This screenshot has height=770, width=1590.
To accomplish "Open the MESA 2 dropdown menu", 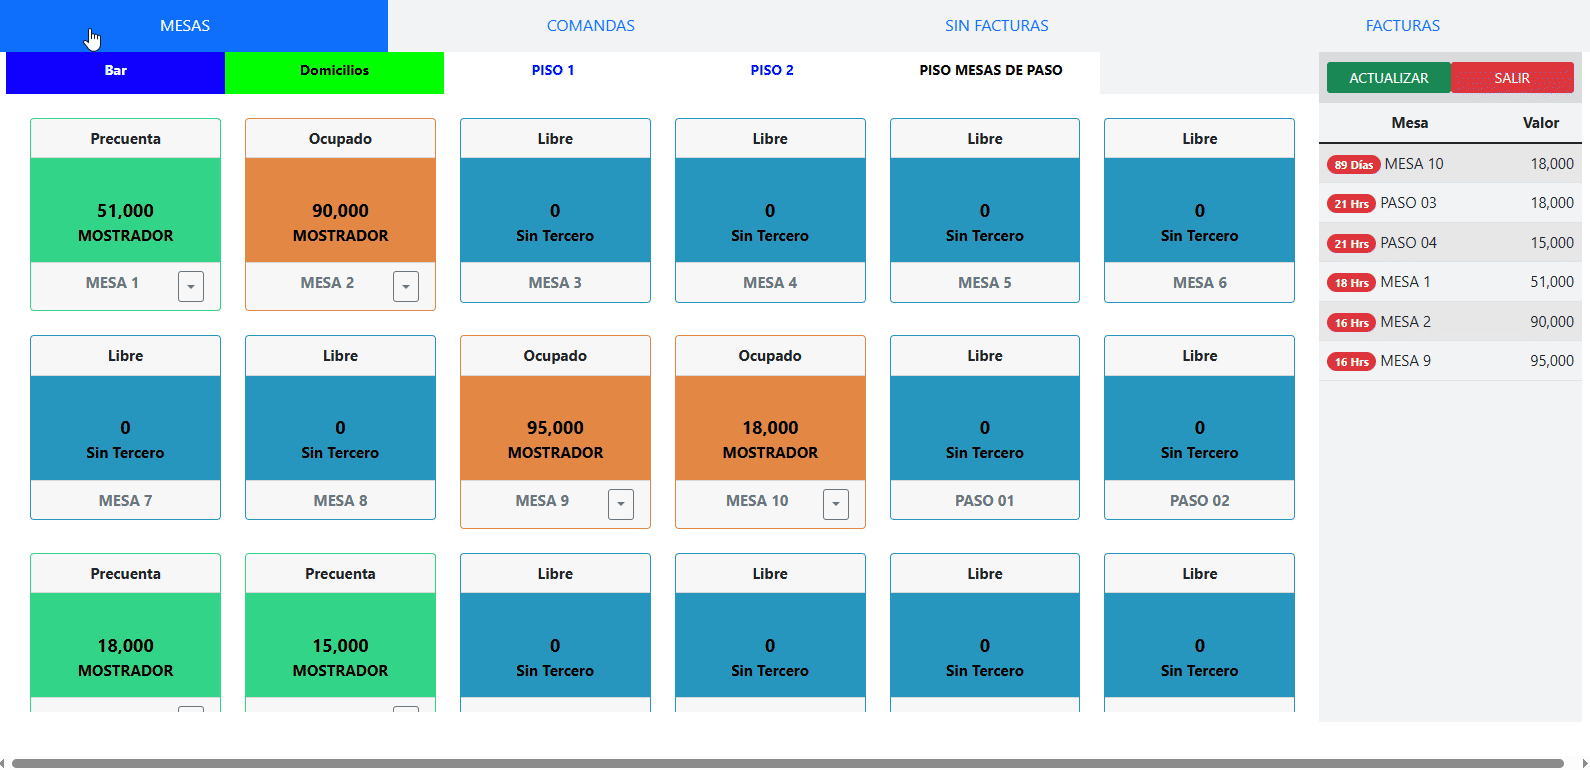I will click(x=405, y=286).
